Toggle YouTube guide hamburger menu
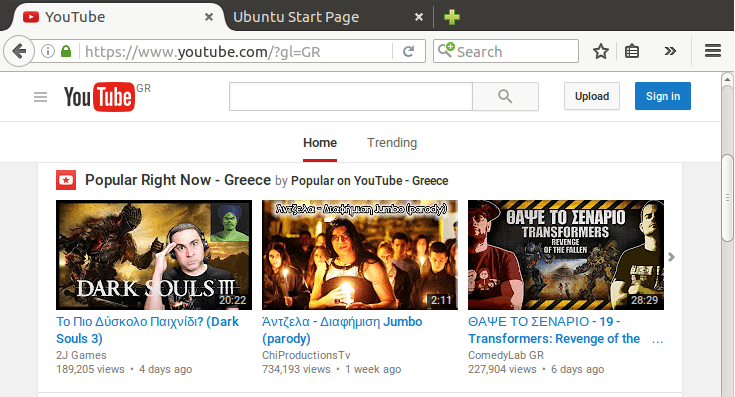This screenshot has width=735, height=397. click(40, 97)
